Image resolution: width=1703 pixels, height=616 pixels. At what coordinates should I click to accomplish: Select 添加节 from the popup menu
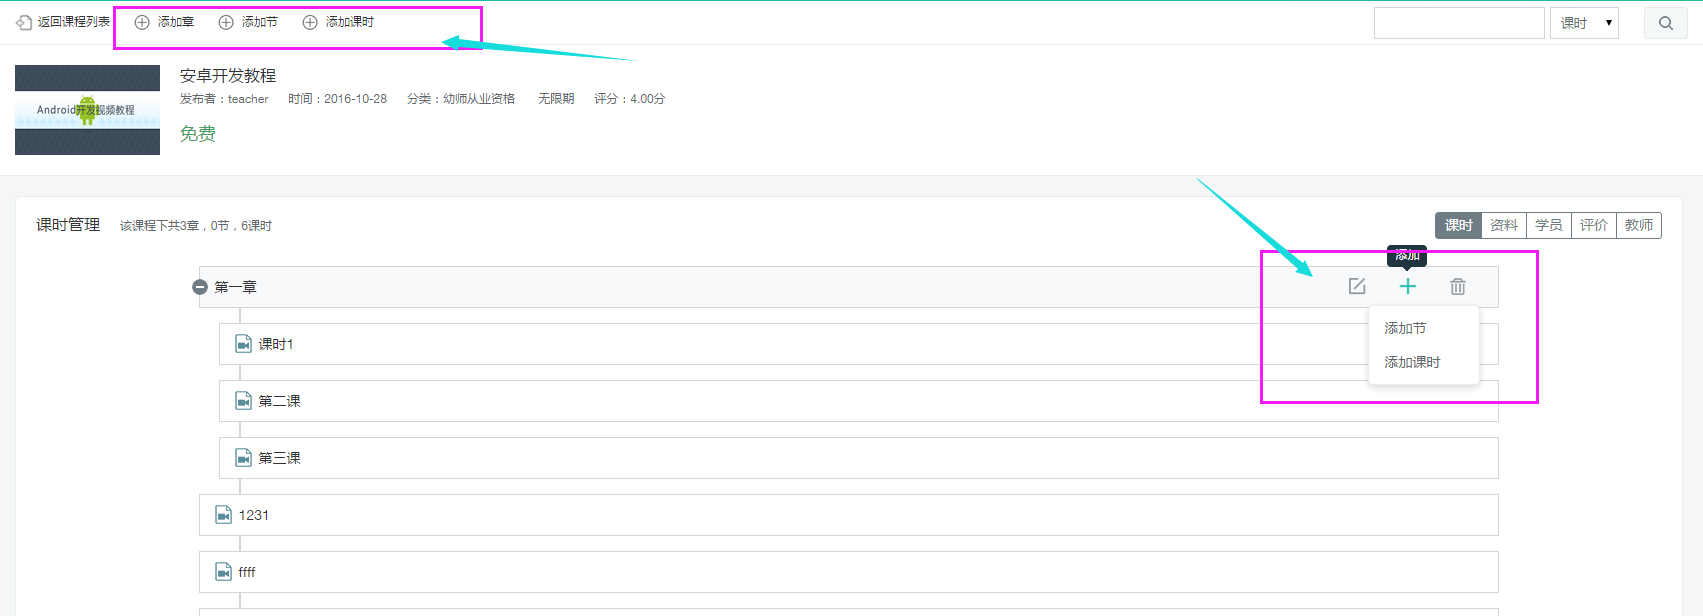(x=1405, y=328)
